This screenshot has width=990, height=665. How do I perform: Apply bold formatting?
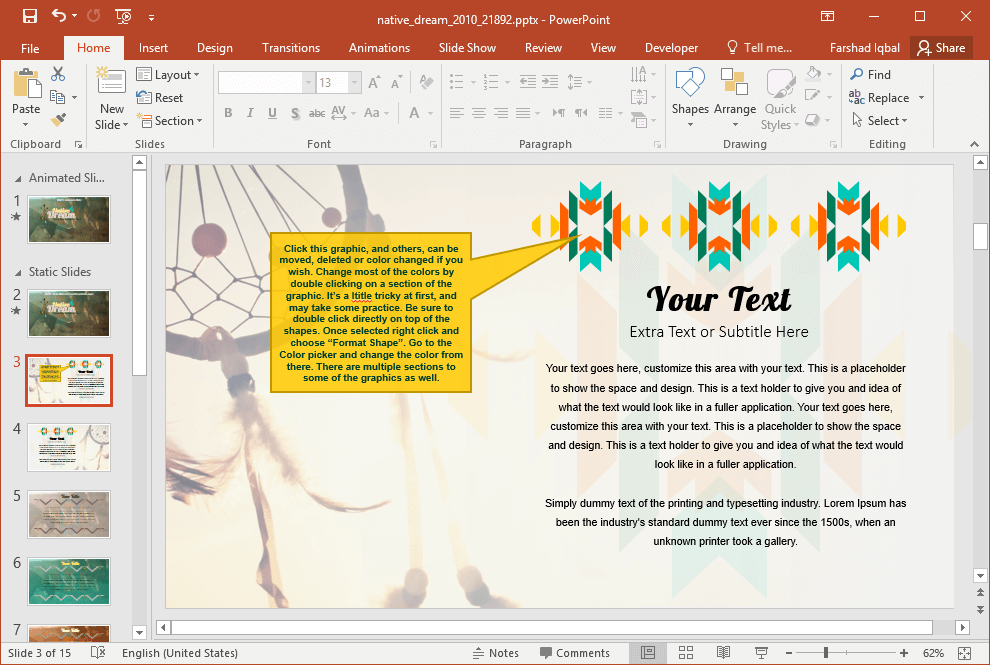tap(227, 113)
